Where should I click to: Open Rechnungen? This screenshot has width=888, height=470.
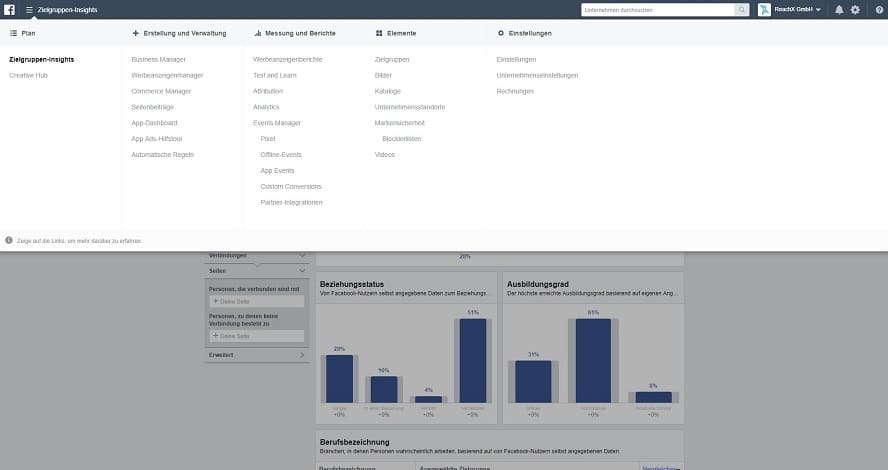pos(515,91)
